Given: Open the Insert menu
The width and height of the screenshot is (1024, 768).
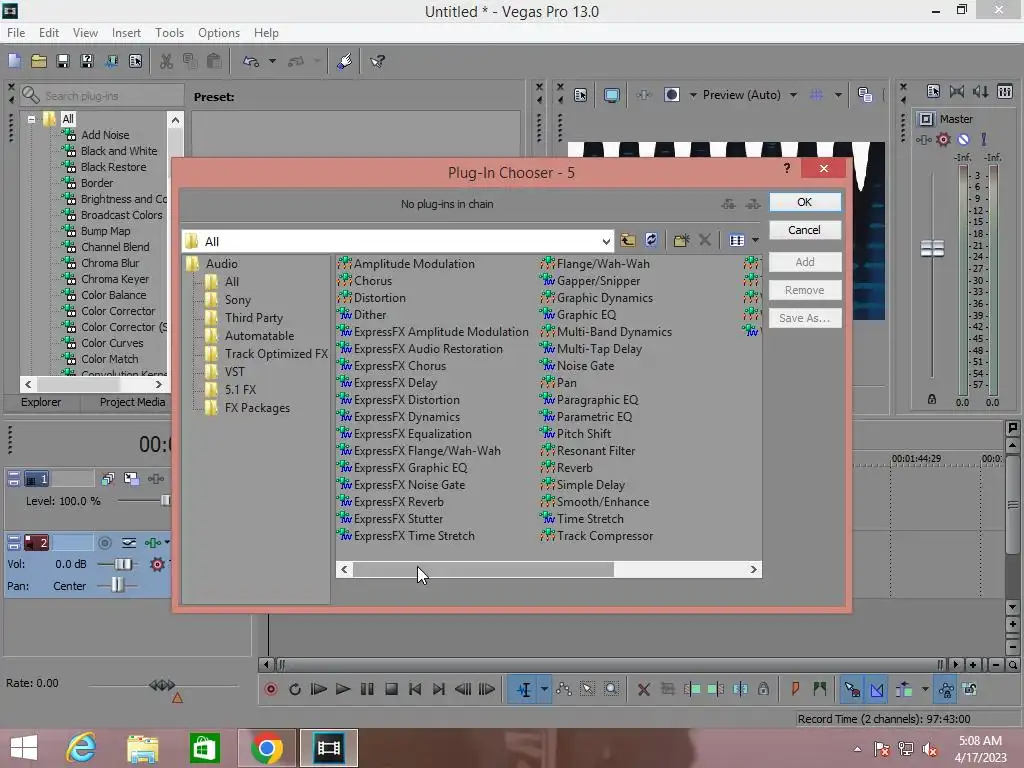Looking at the screenshot, I should click(126, 33).
